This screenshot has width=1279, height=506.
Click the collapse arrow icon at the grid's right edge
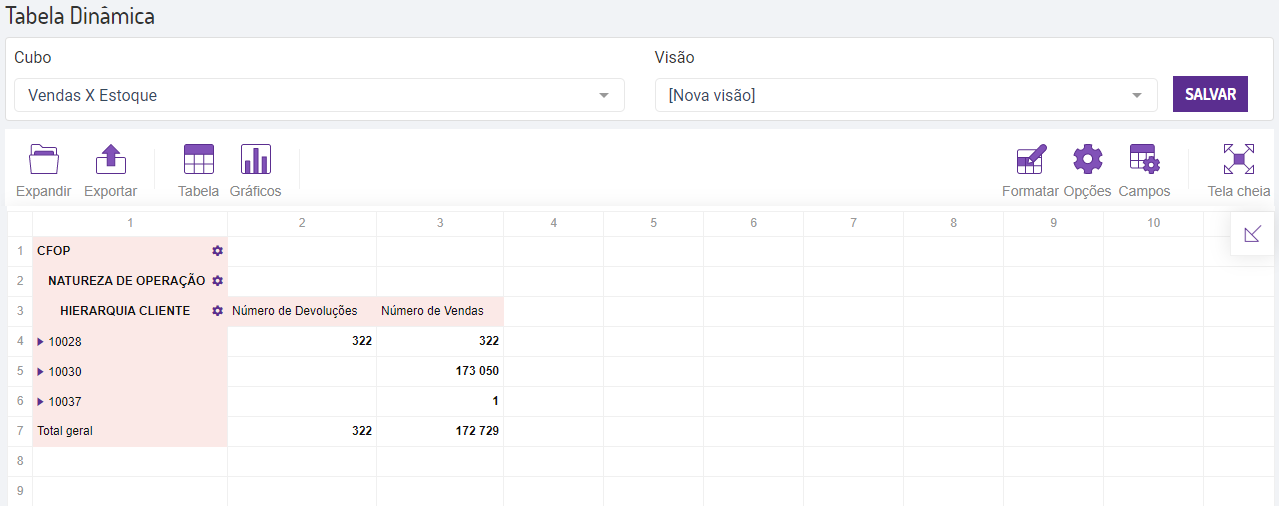coord(1252,234)
